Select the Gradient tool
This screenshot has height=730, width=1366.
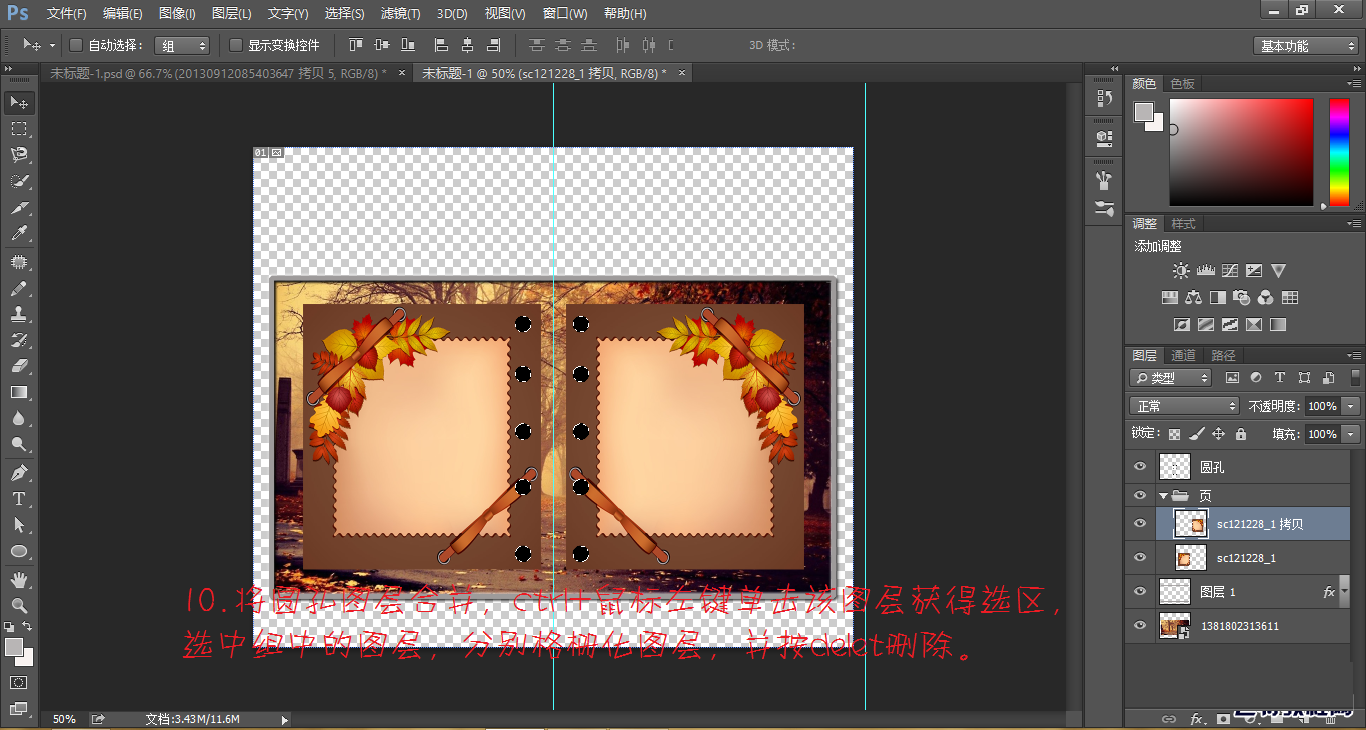[x=19, y=392]
